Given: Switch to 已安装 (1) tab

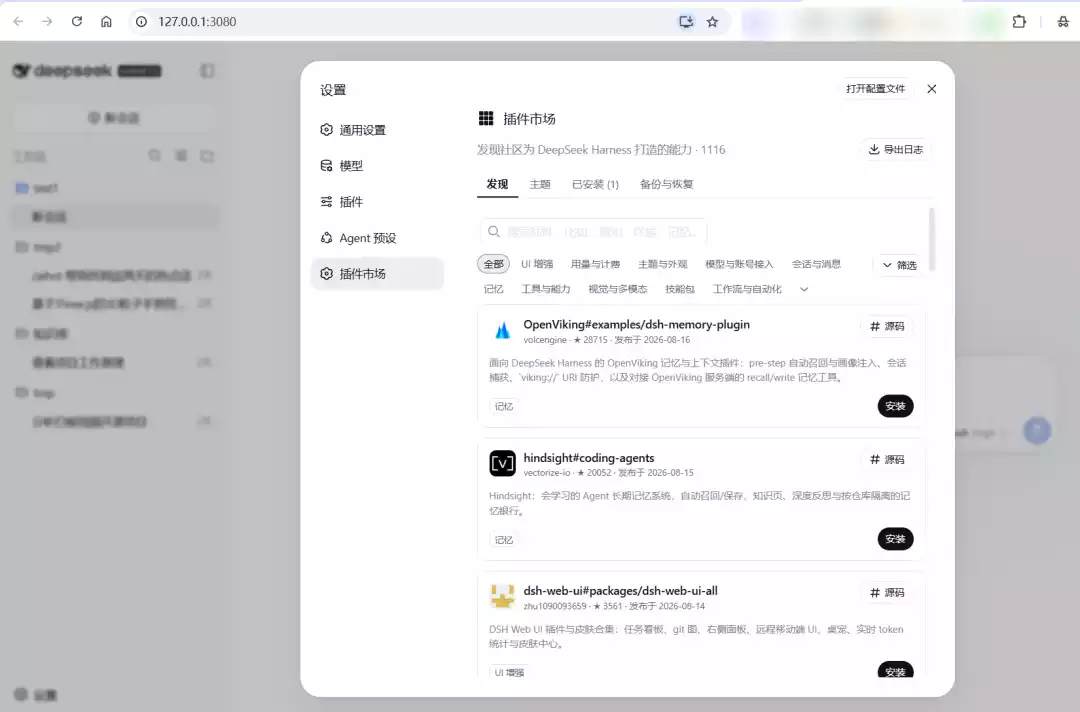Looking at the screenshot, I should pyautogui.click(x=595, y=184).
